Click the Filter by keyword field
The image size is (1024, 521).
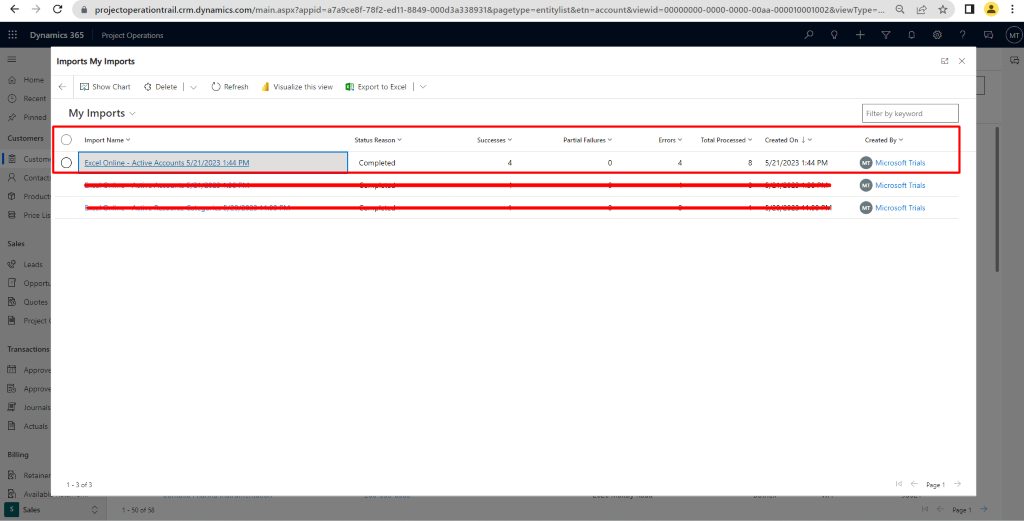tap(909, 113)
